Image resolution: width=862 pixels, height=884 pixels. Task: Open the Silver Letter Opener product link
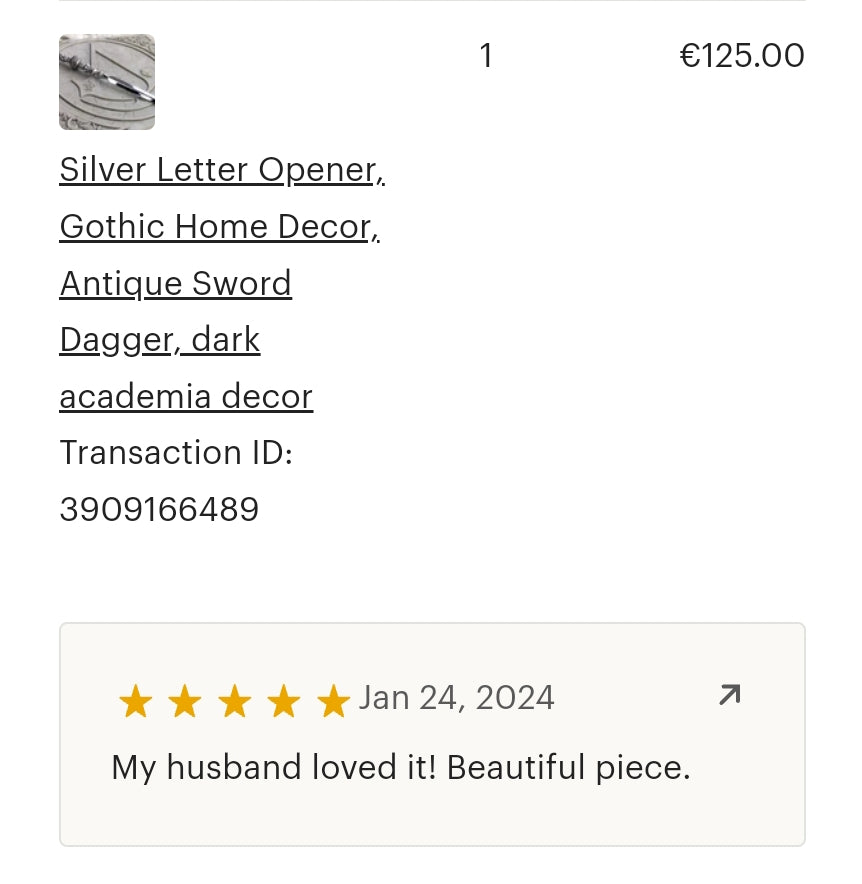pos(221,170)
